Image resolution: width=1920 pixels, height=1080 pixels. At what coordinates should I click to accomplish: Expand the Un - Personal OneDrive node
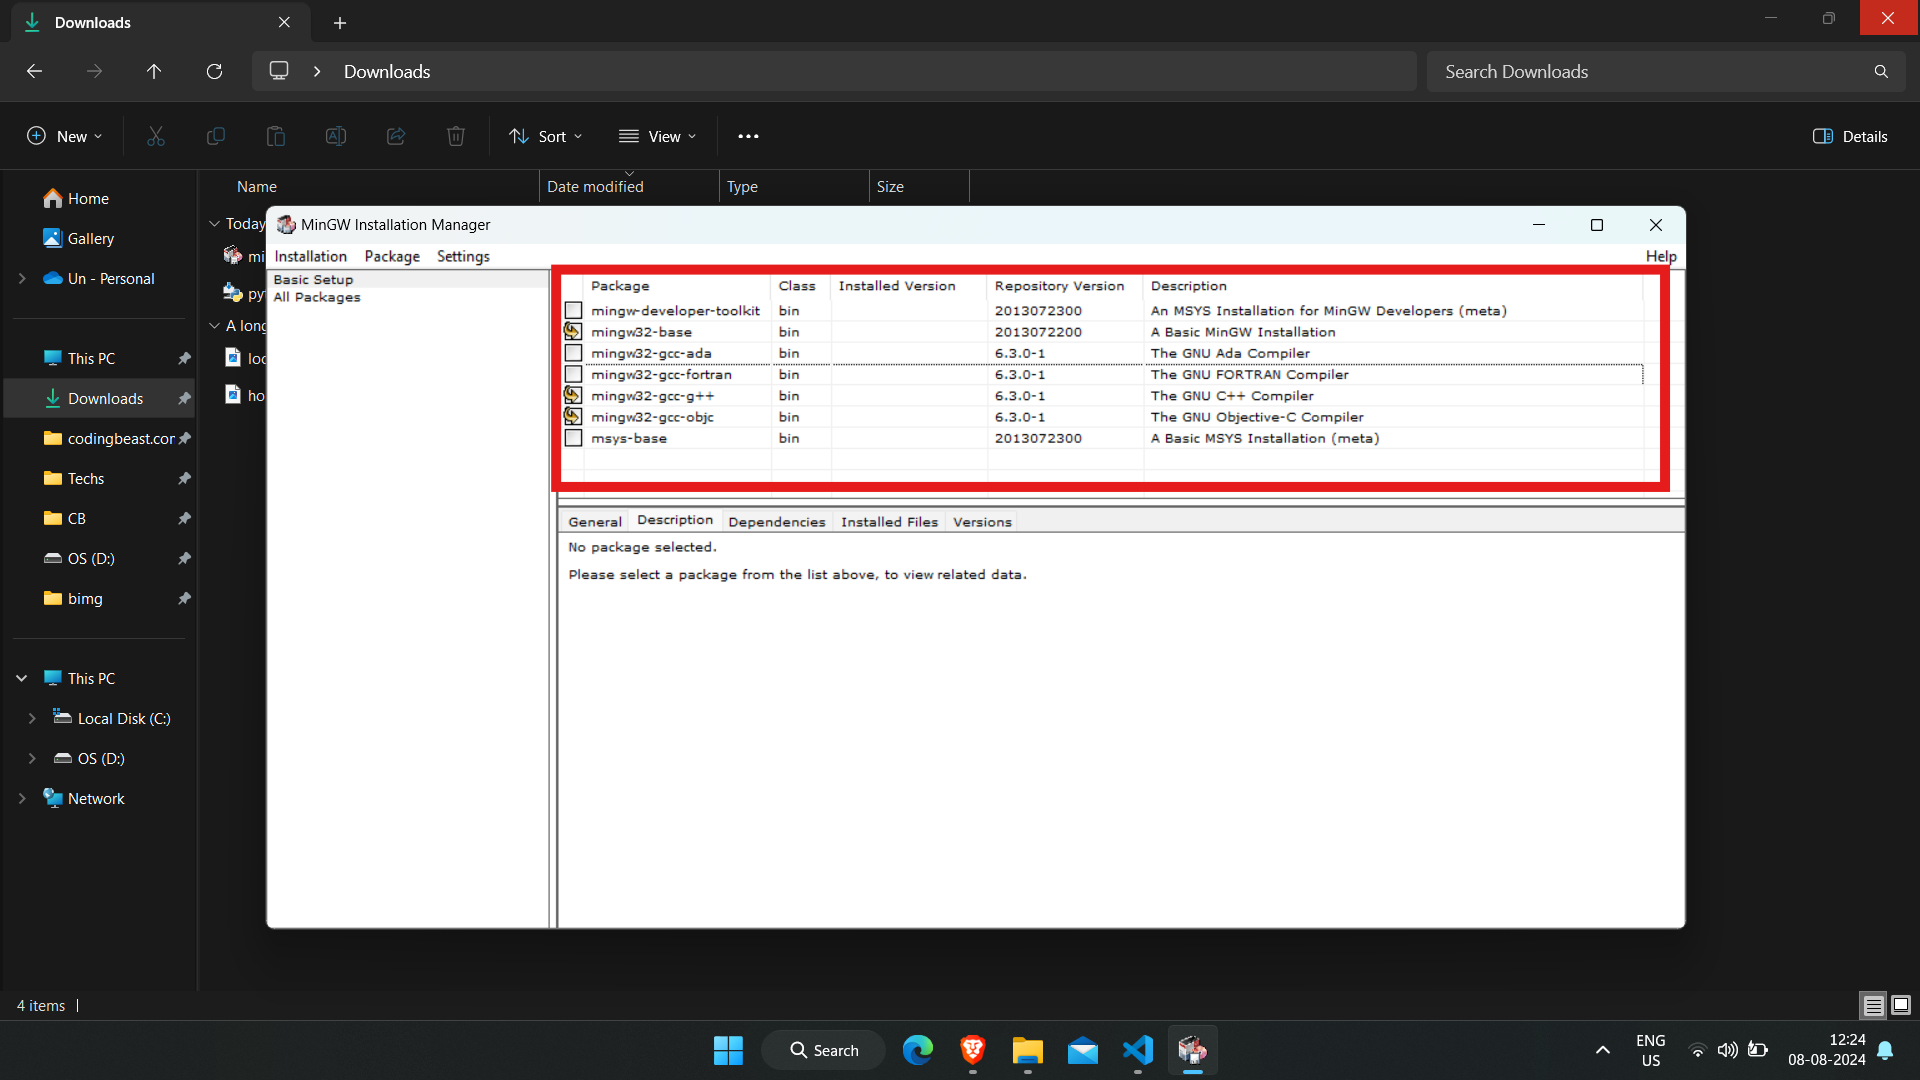coord(22,279)
